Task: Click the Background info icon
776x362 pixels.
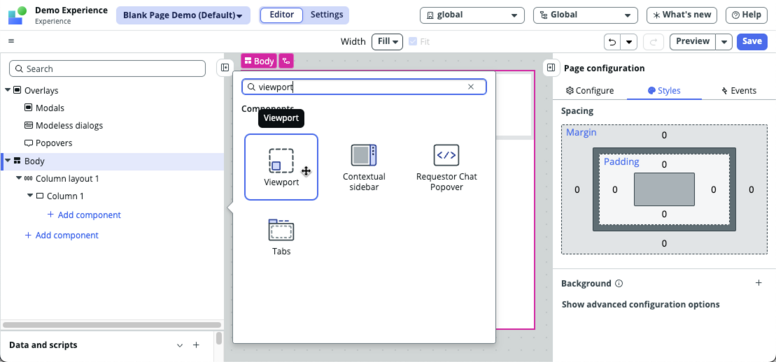Action: pos(619,284)
